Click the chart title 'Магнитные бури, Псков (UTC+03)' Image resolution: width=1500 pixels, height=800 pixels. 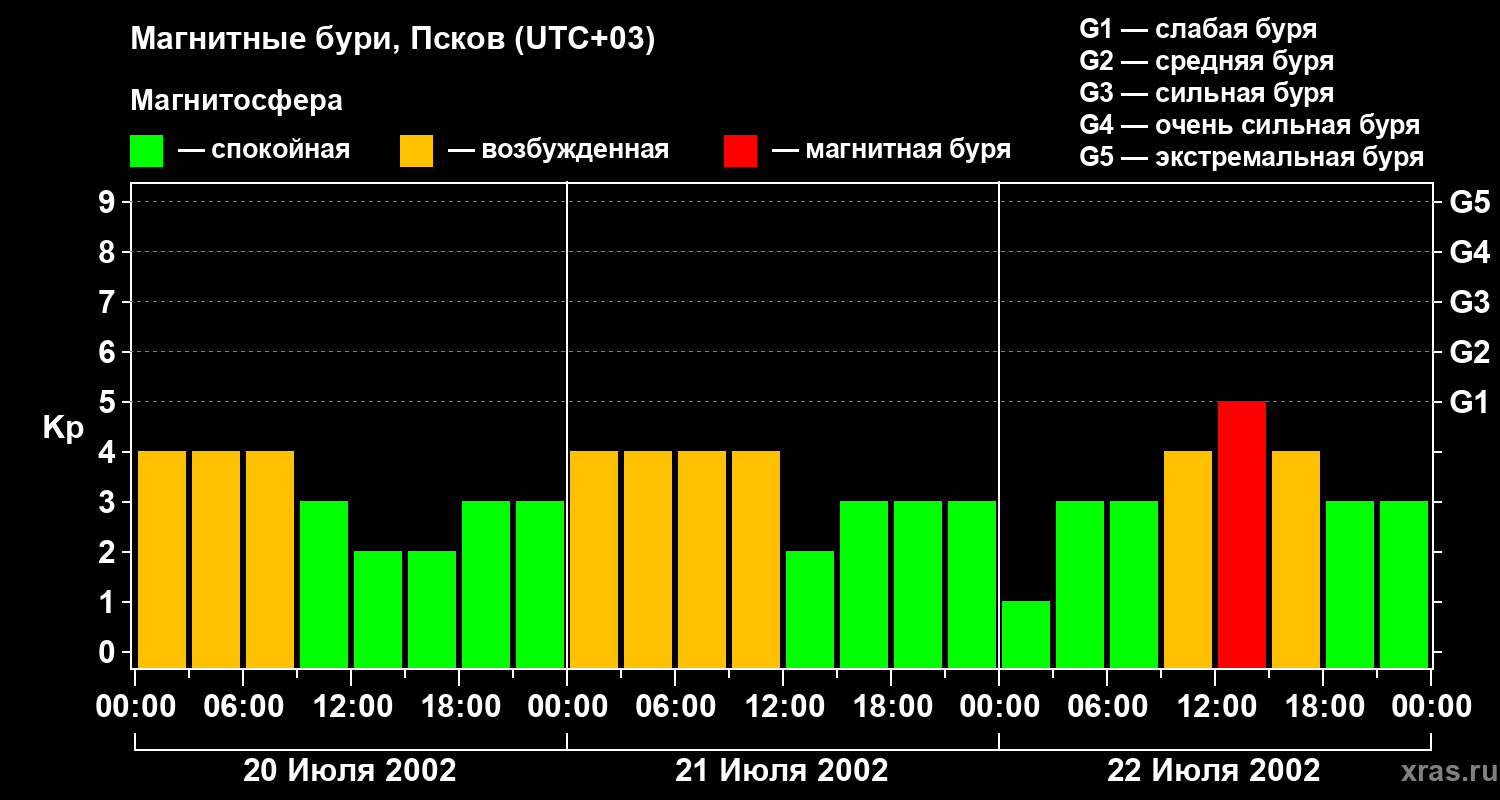tap(393, 40)
